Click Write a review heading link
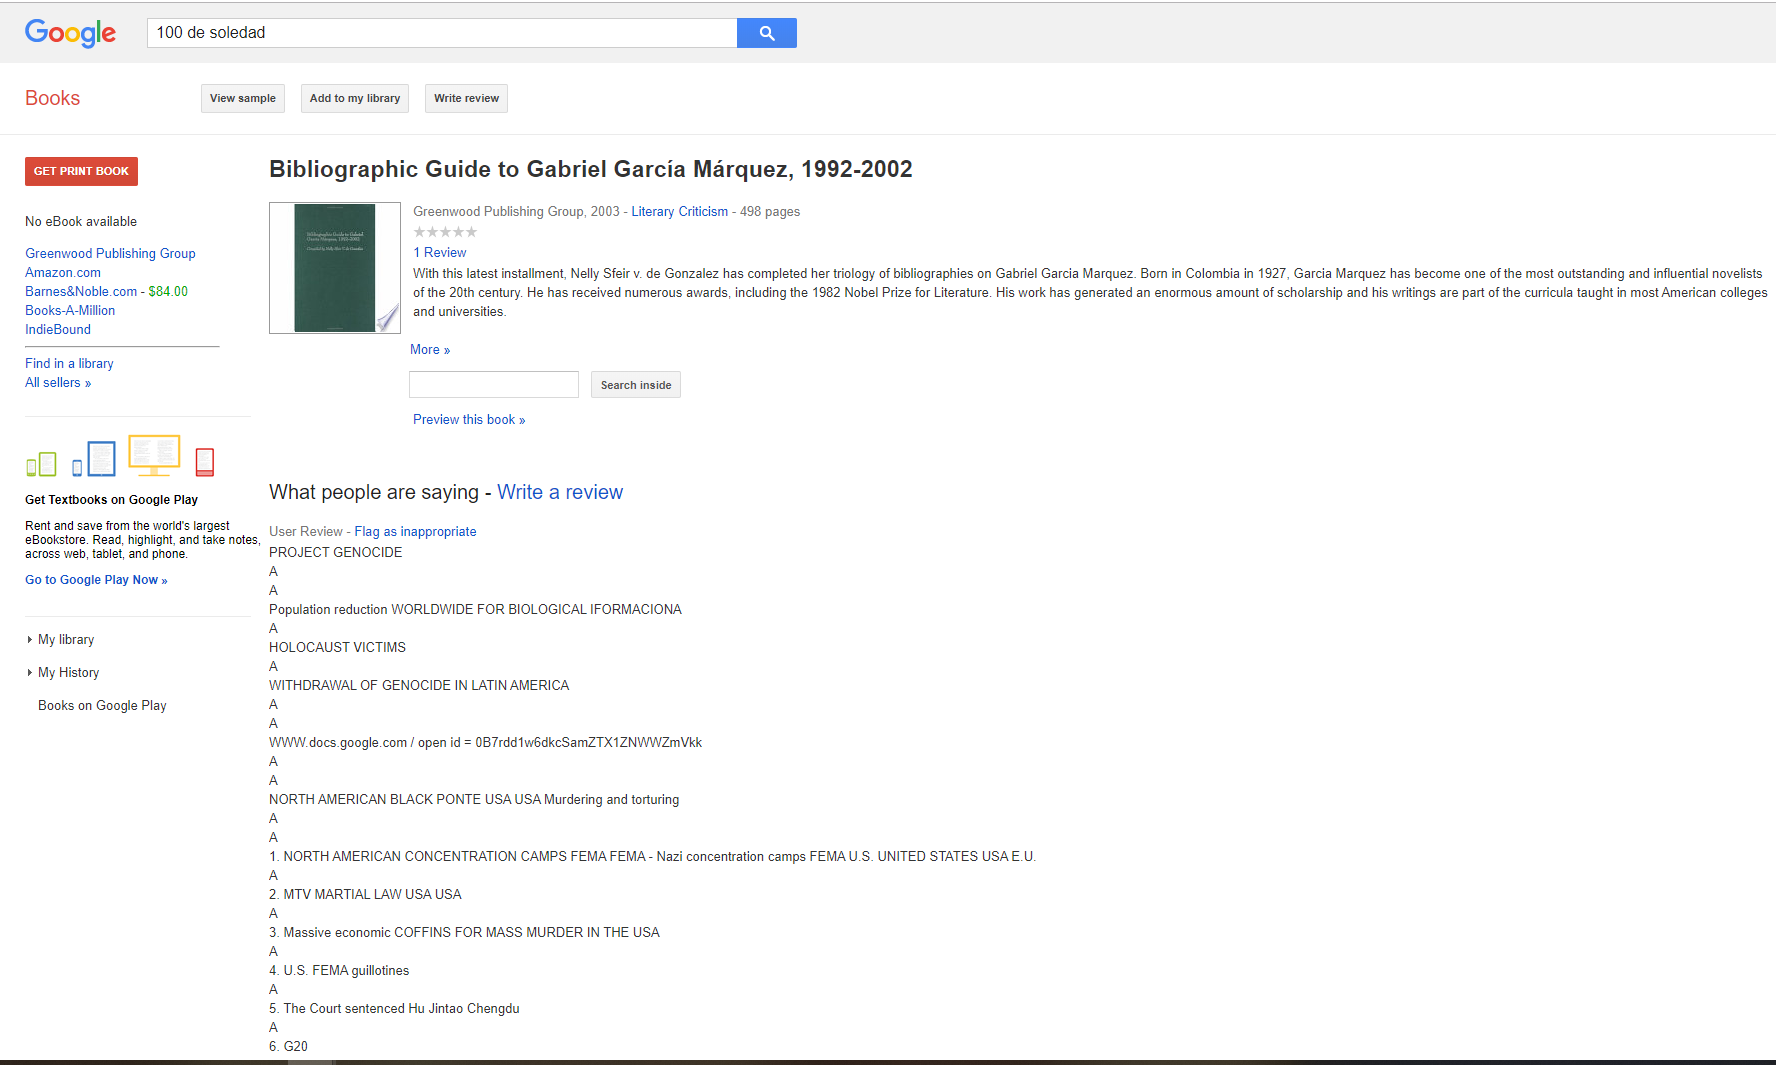Screen dimensions: 1776x1065 click(x=560, y=492)
